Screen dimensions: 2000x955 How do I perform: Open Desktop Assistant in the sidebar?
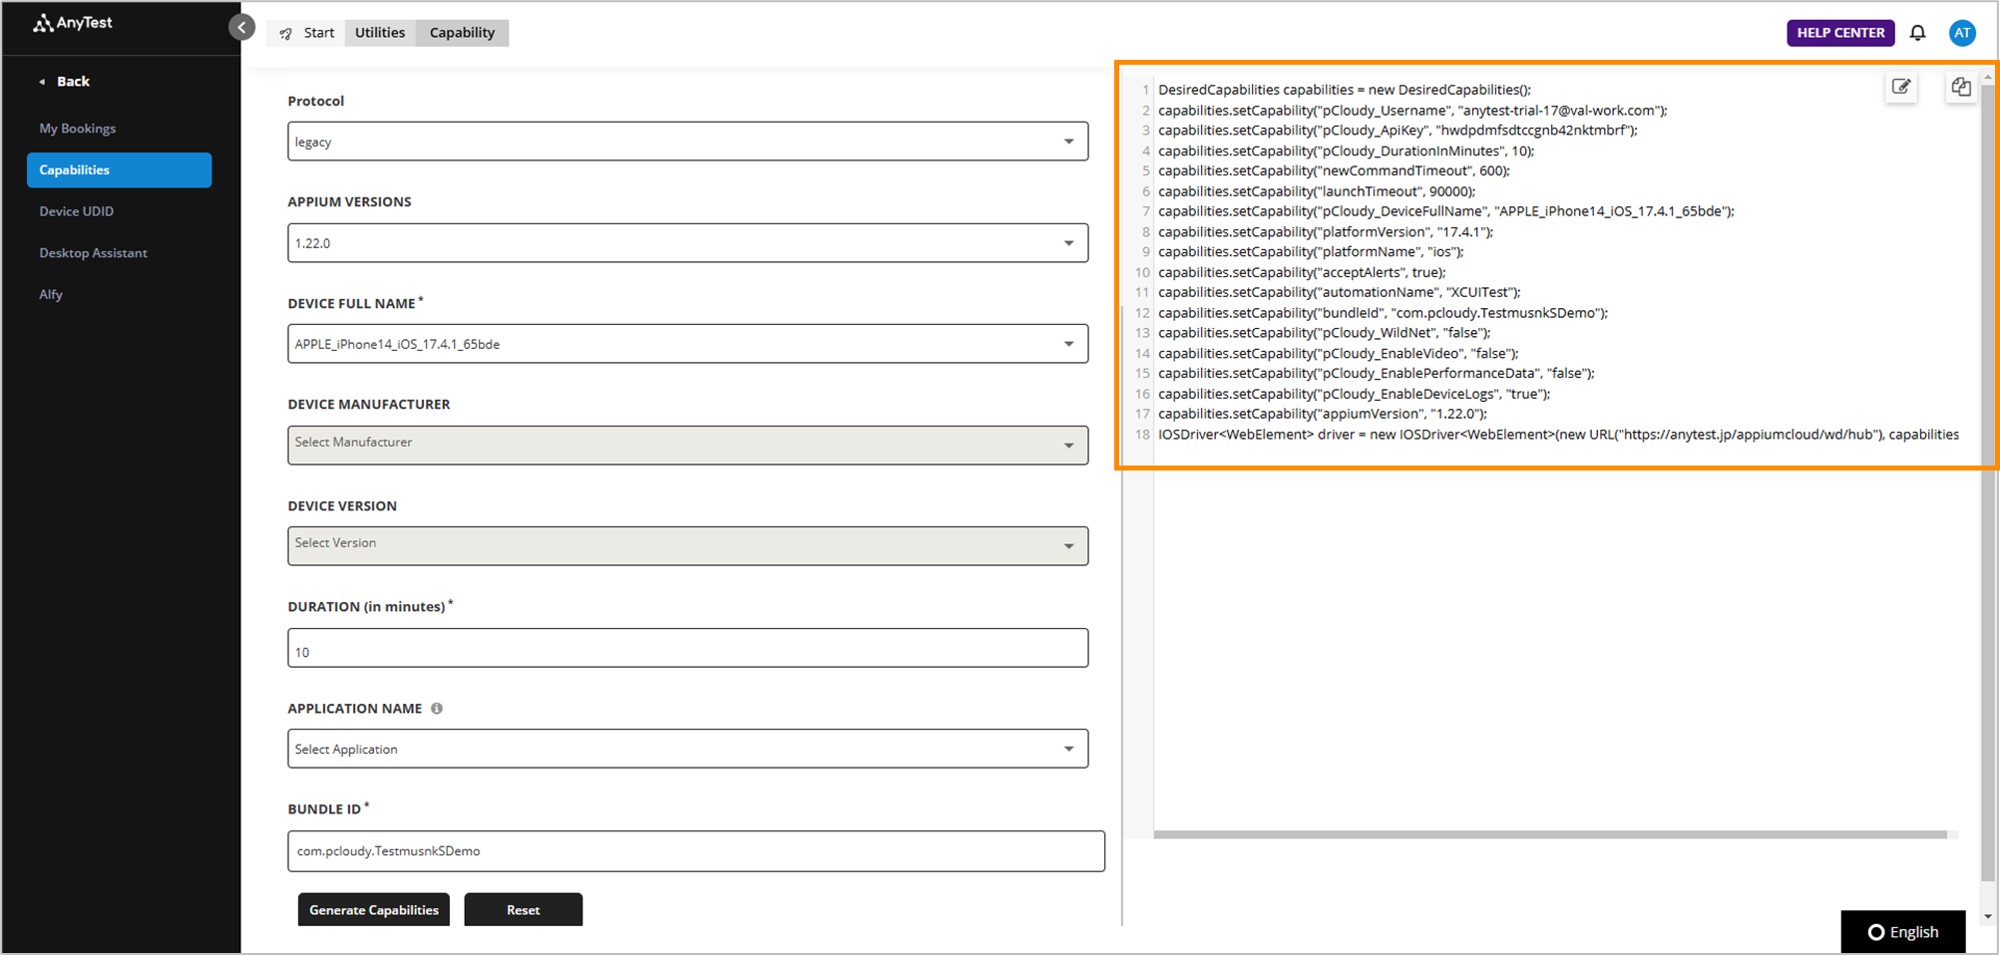(x=93, y=253)
